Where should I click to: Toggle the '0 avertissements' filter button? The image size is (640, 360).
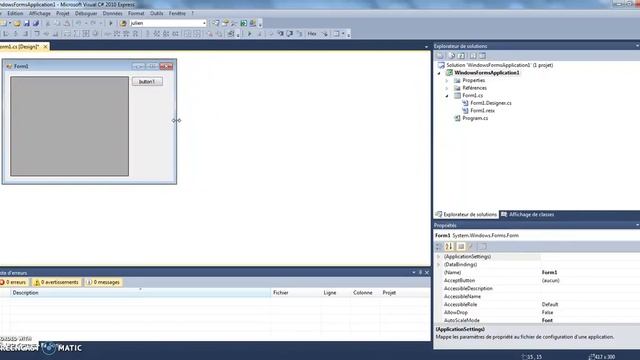[56, 282]
